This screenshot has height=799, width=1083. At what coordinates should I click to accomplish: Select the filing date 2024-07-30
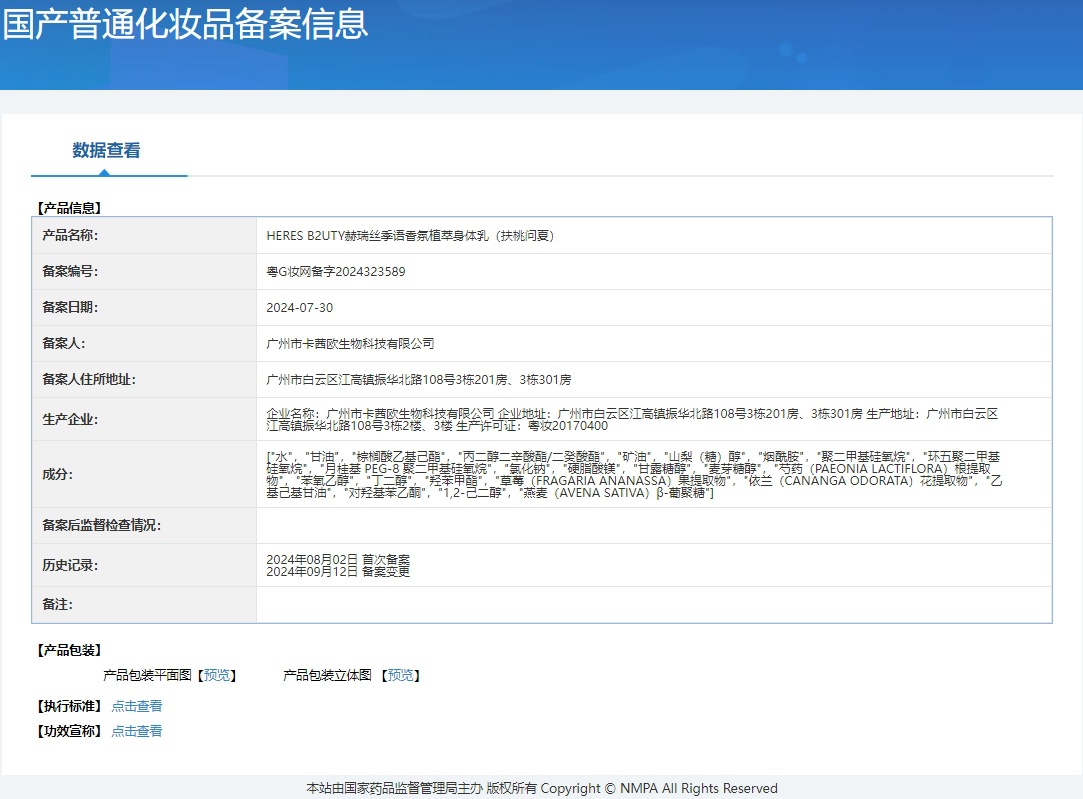tap(300, 307)
